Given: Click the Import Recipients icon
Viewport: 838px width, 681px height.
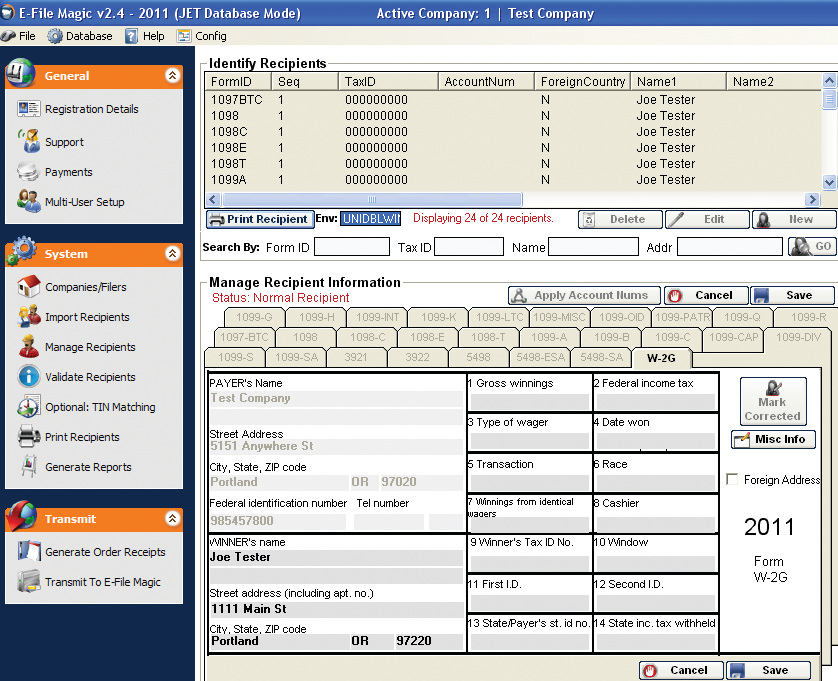Looking at the screenshot, I should (x=28, y=317).
